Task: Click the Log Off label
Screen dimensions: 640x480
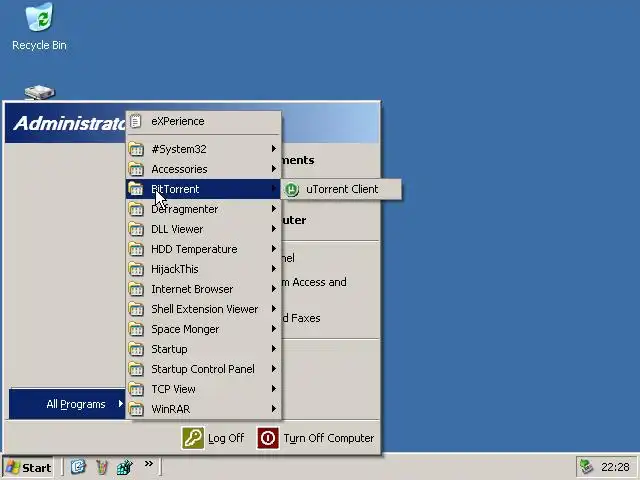Action: (226, 438)
